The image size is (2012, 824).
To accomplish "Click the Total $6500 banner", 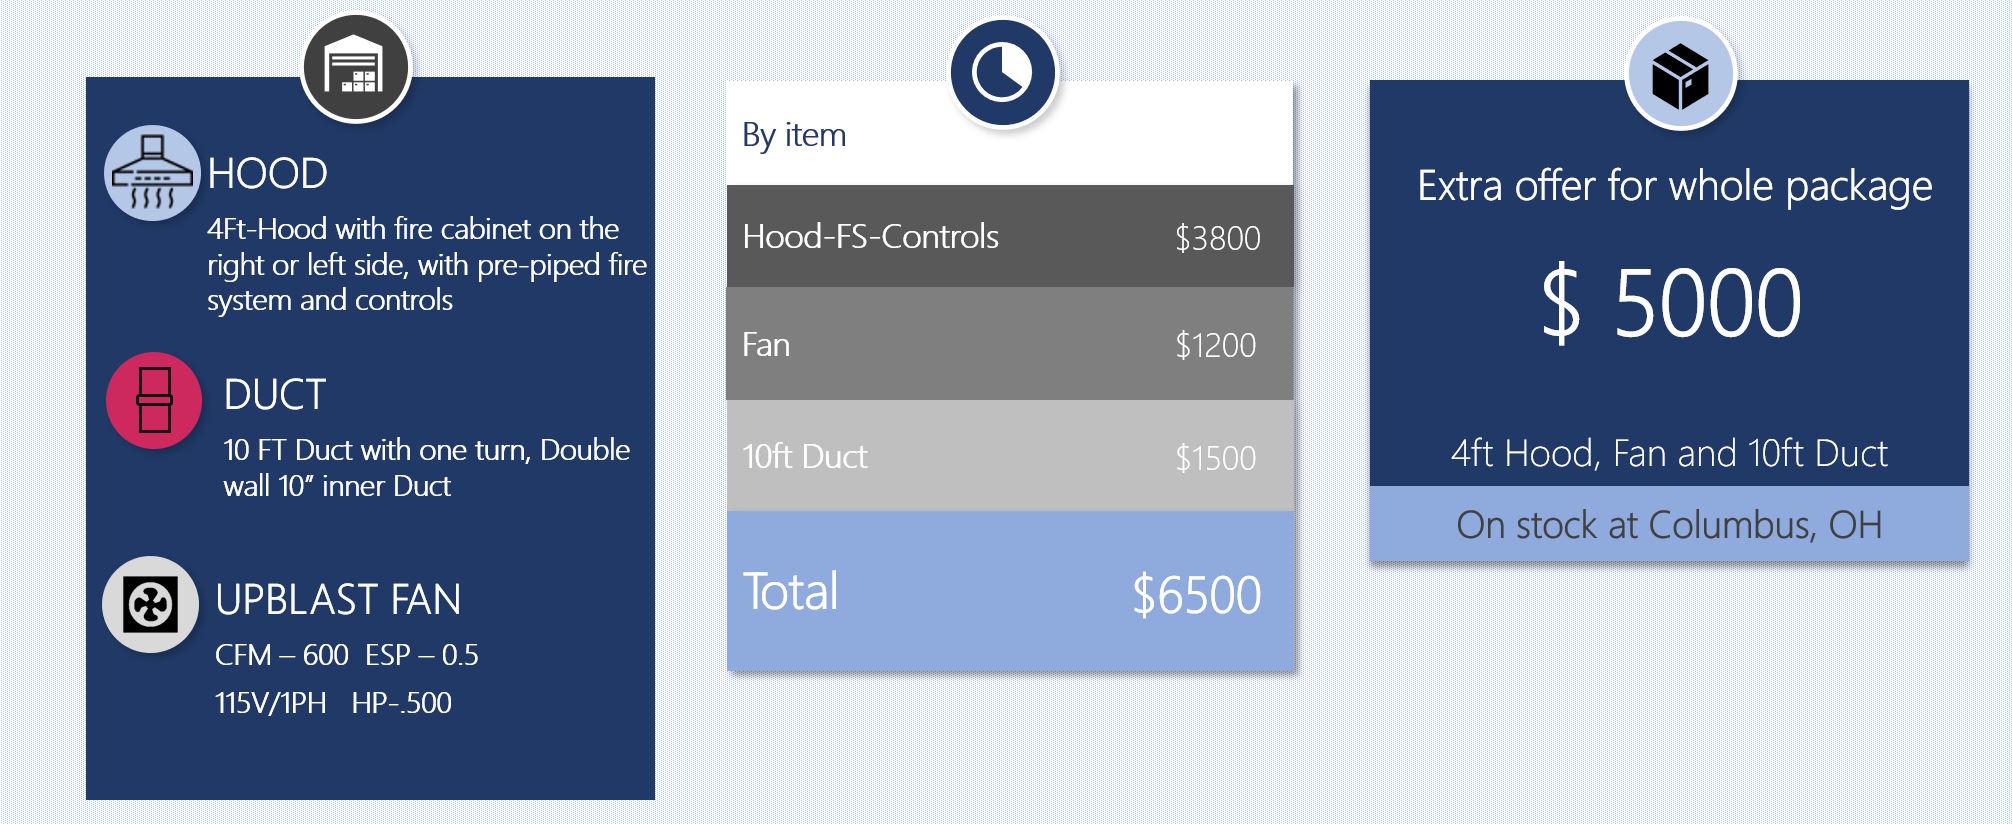I will click(x=1010, y=590).
